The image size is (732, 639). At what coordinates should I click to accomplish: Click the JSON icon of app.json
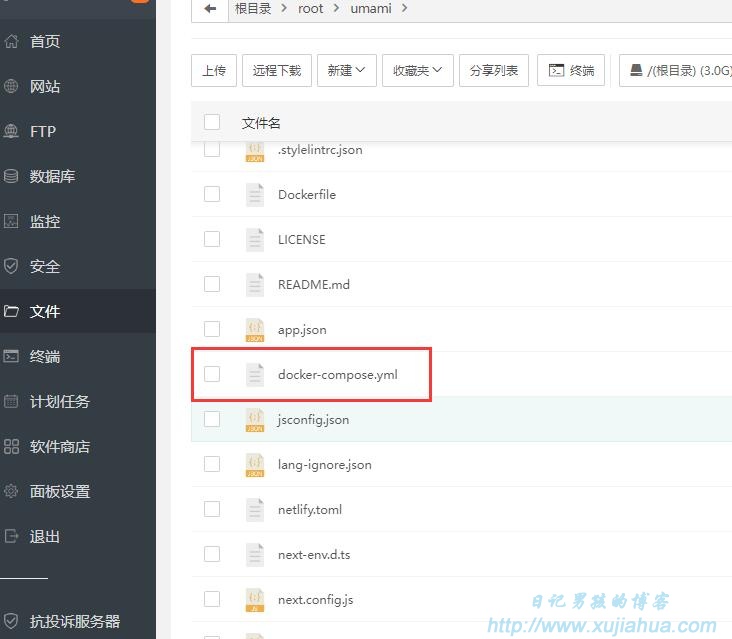255,330
